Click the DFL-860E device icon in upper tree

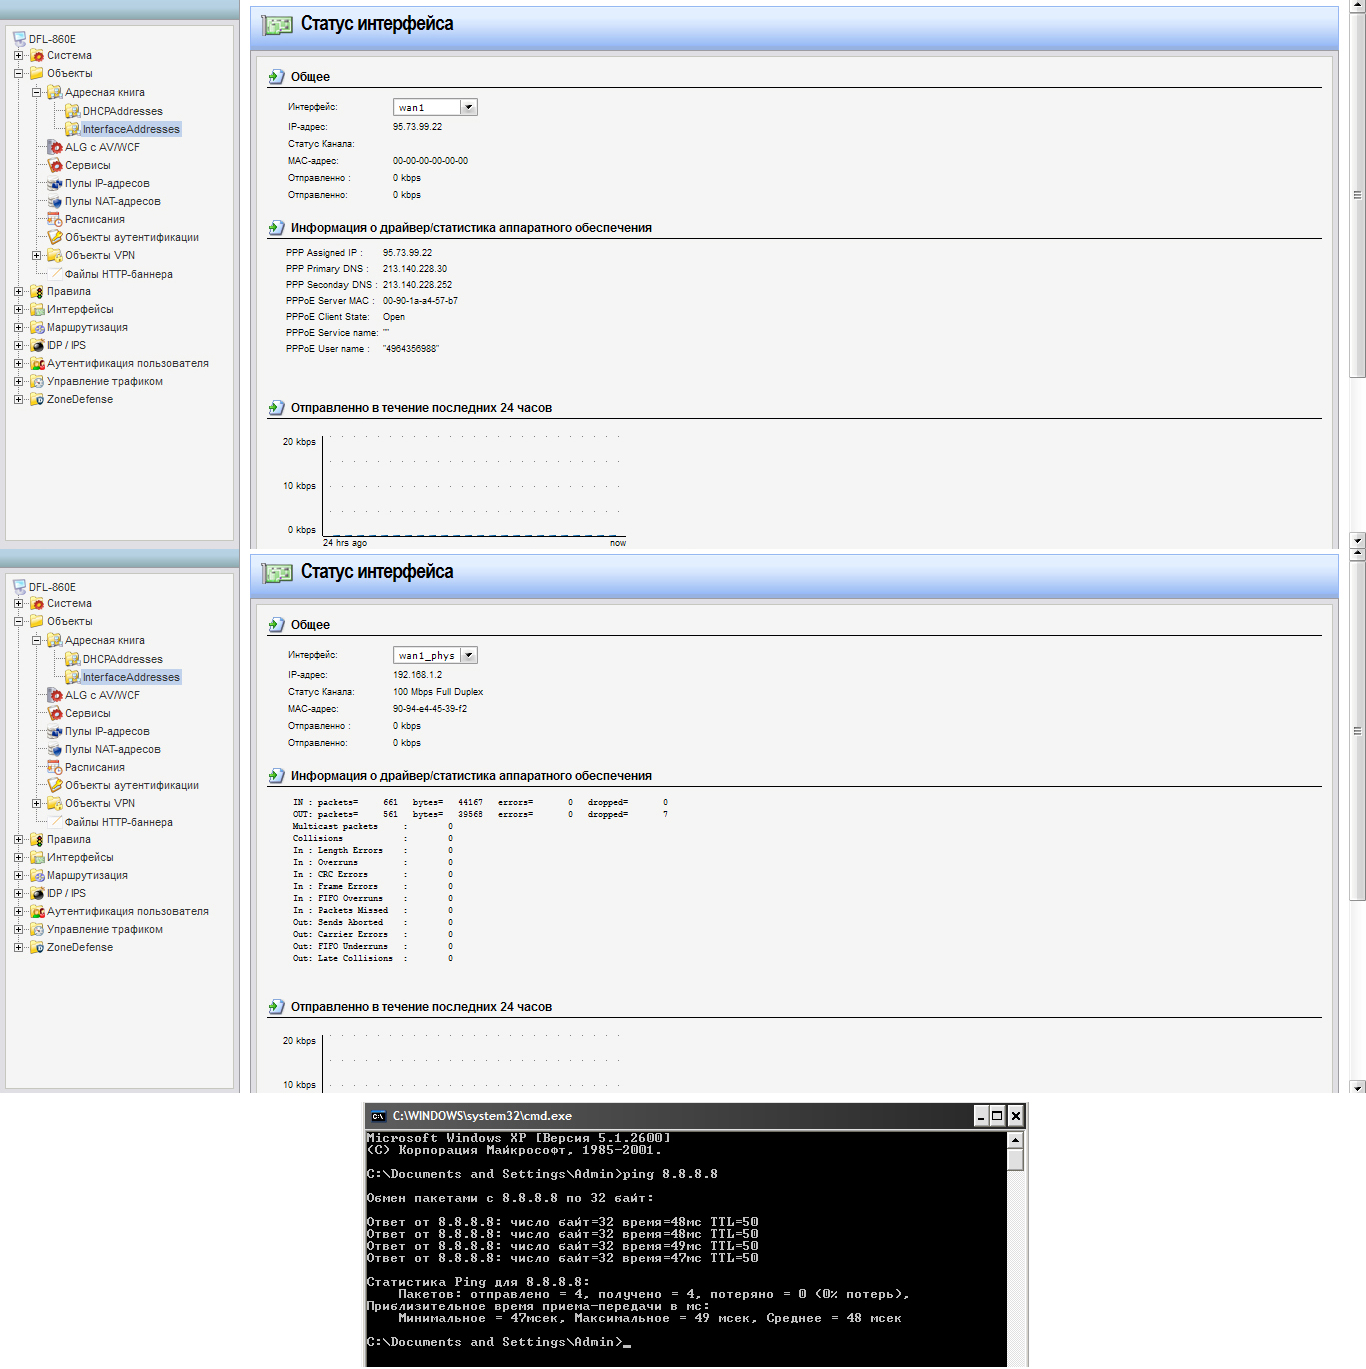click(19, 39)
